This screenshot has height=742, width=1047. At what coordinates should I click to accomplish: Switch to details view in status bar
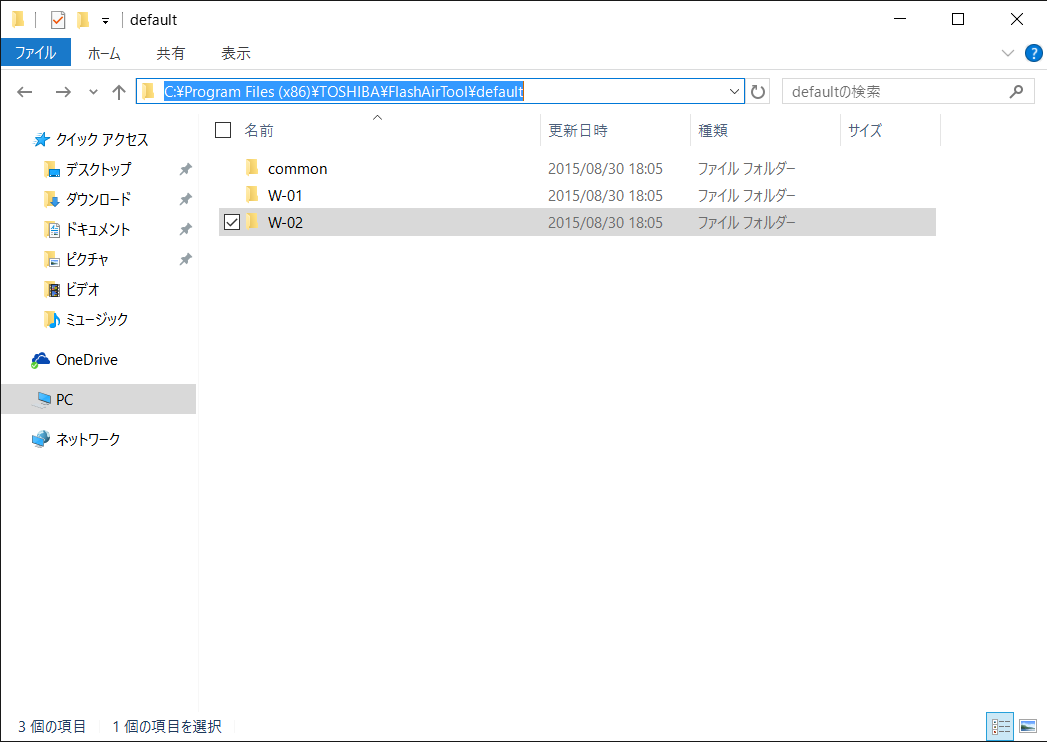tap(1000, 727)
